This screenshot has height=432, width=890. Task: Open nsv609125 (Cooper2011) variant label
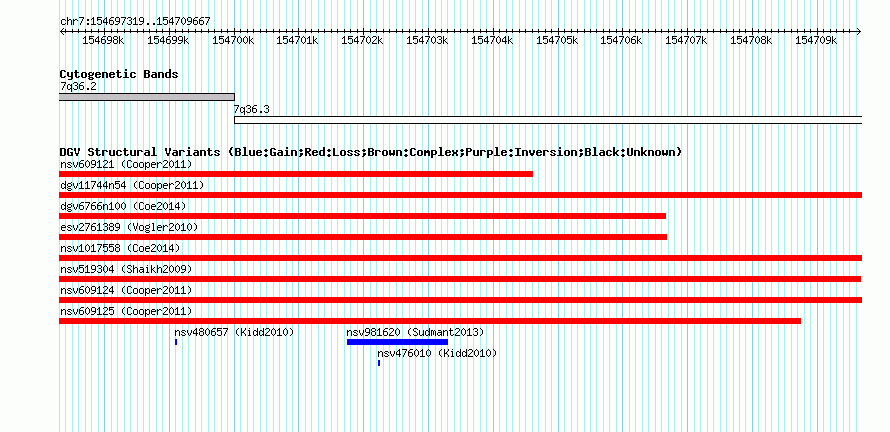126,312
